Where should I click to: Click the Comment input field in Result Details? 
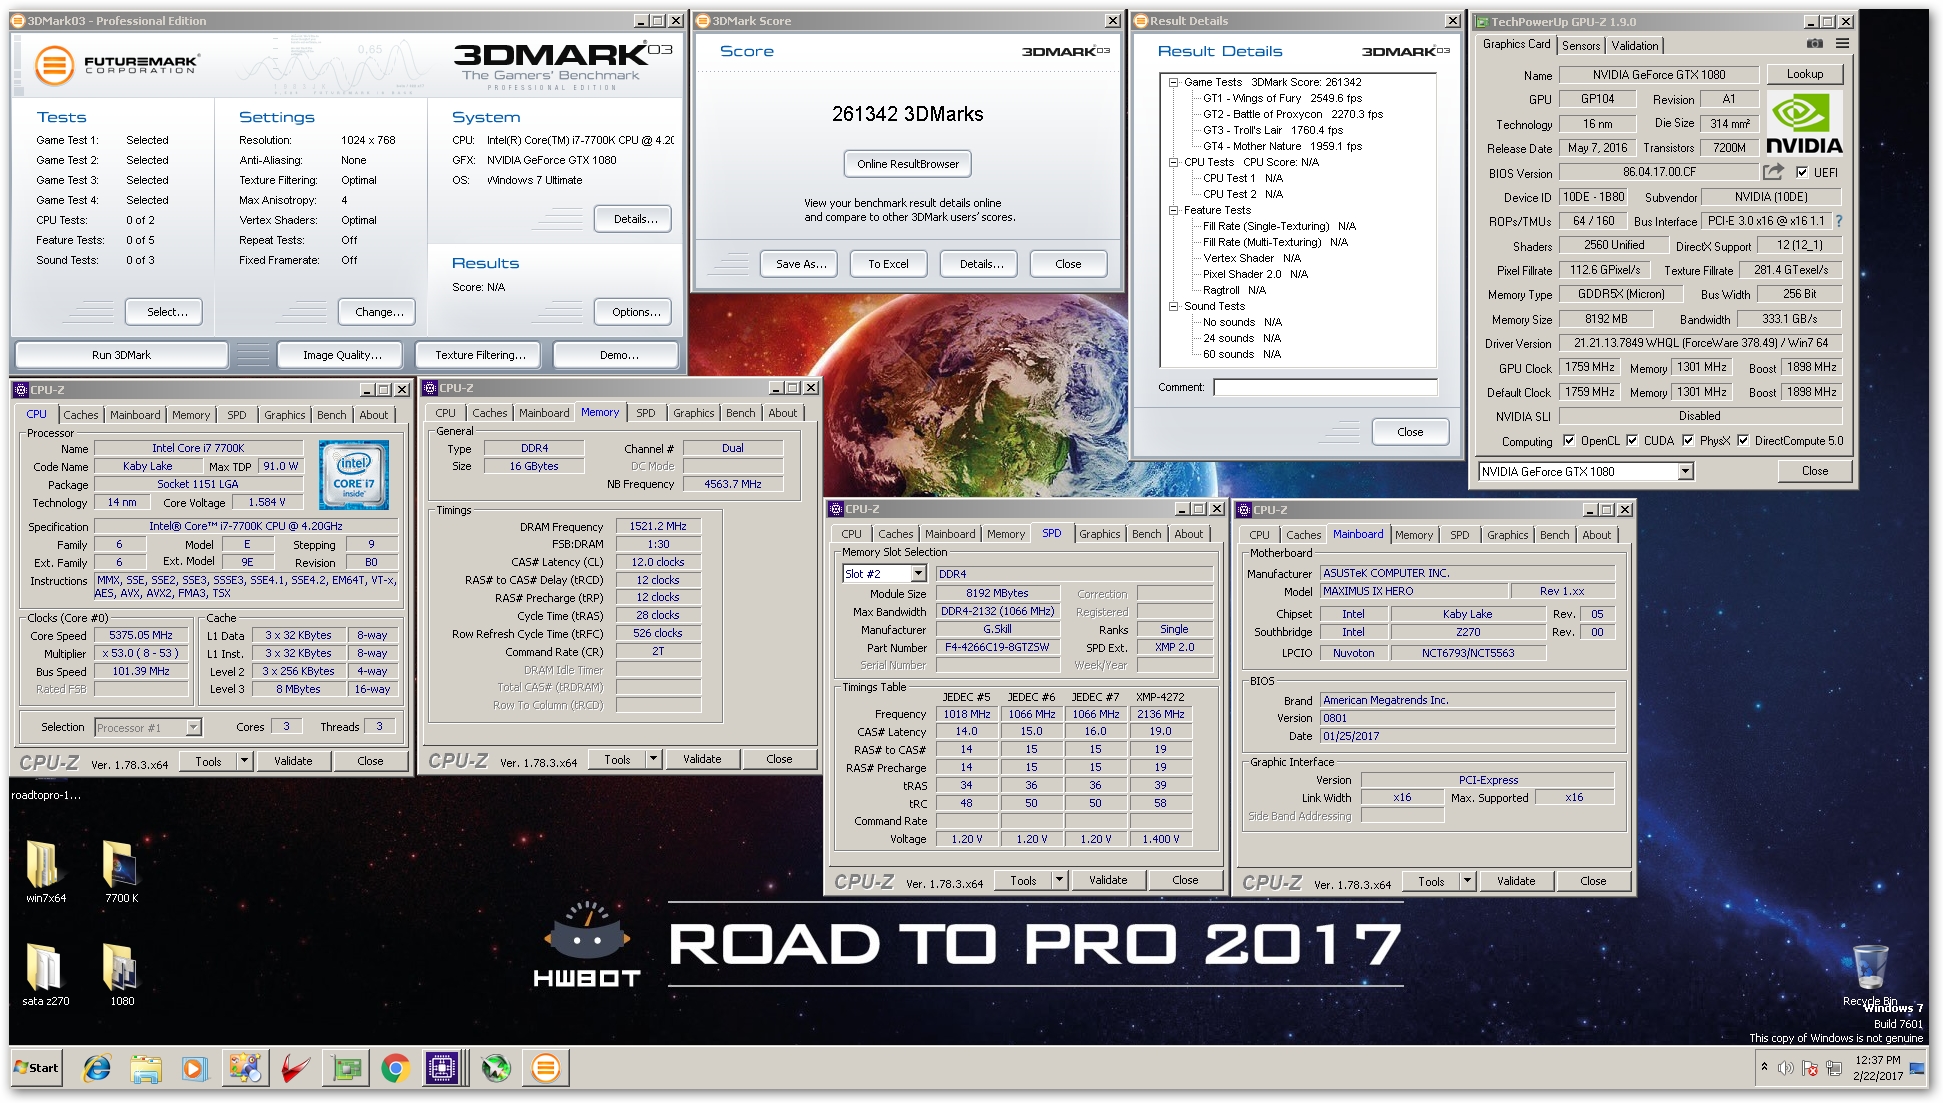pos(1325,387)
